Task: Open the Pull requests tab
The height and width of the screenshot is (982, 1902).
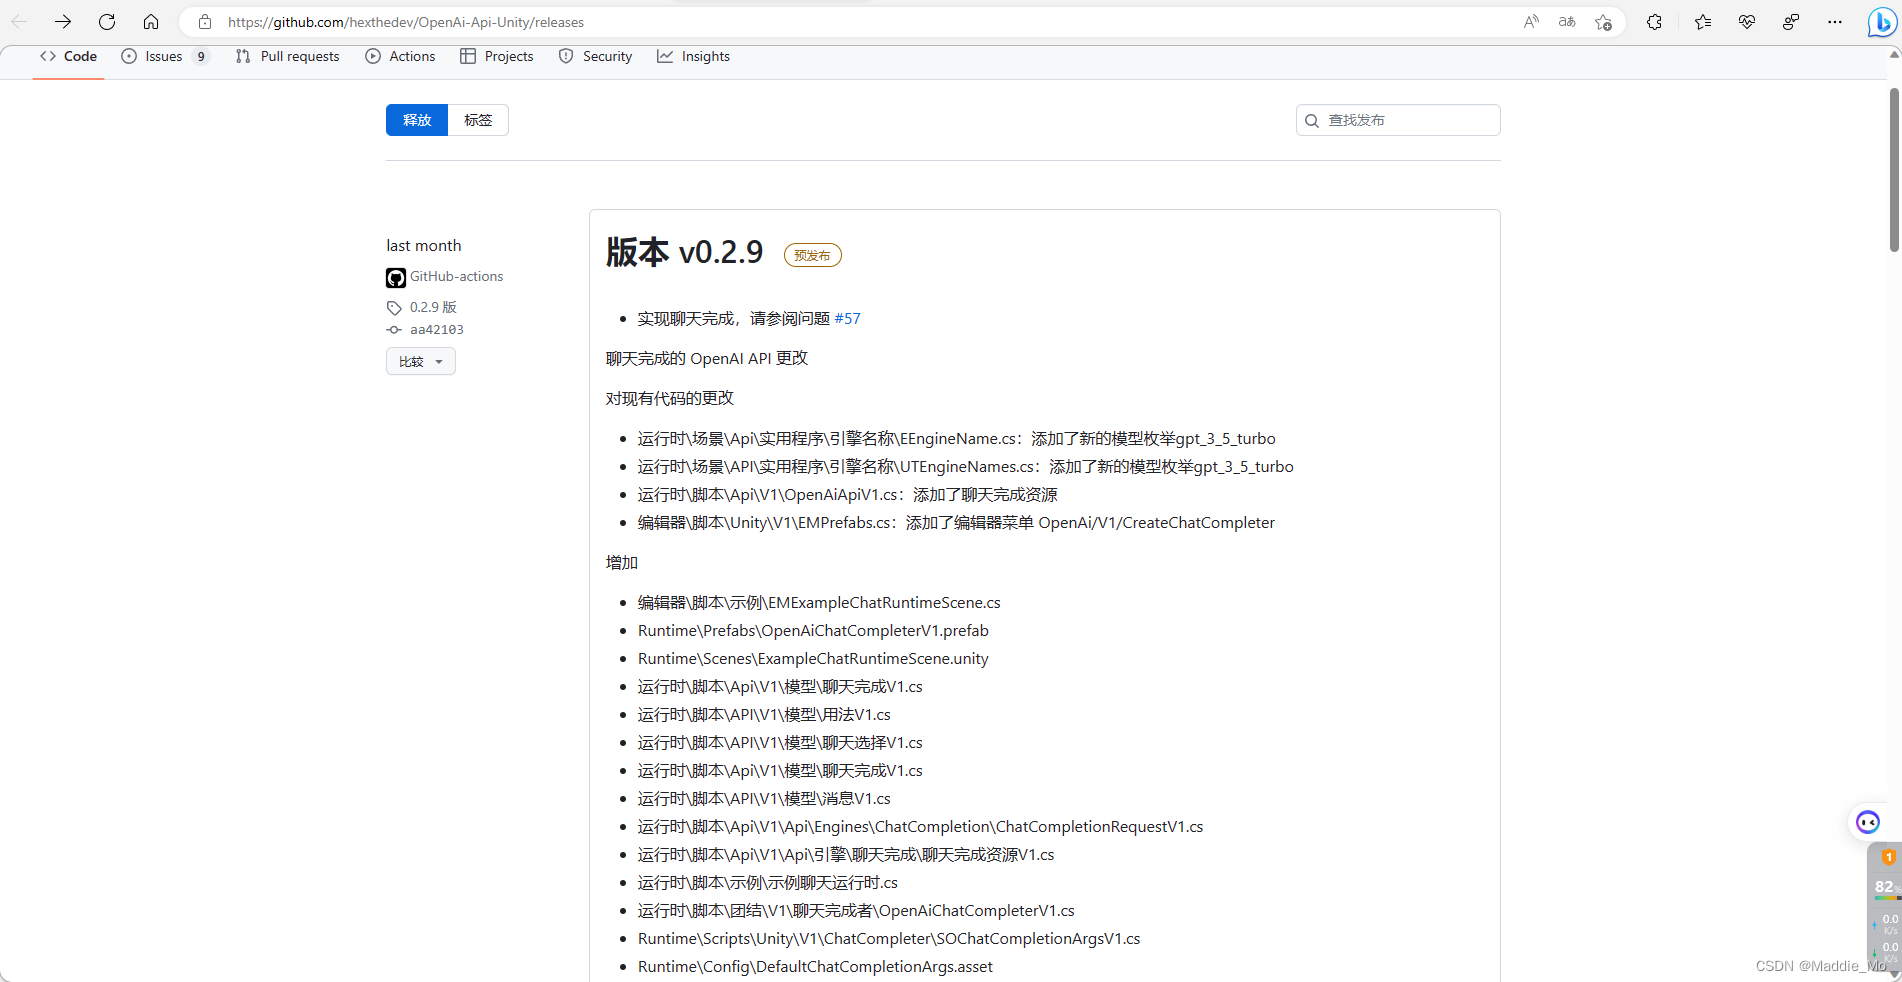Action: (x=288, y=57)
